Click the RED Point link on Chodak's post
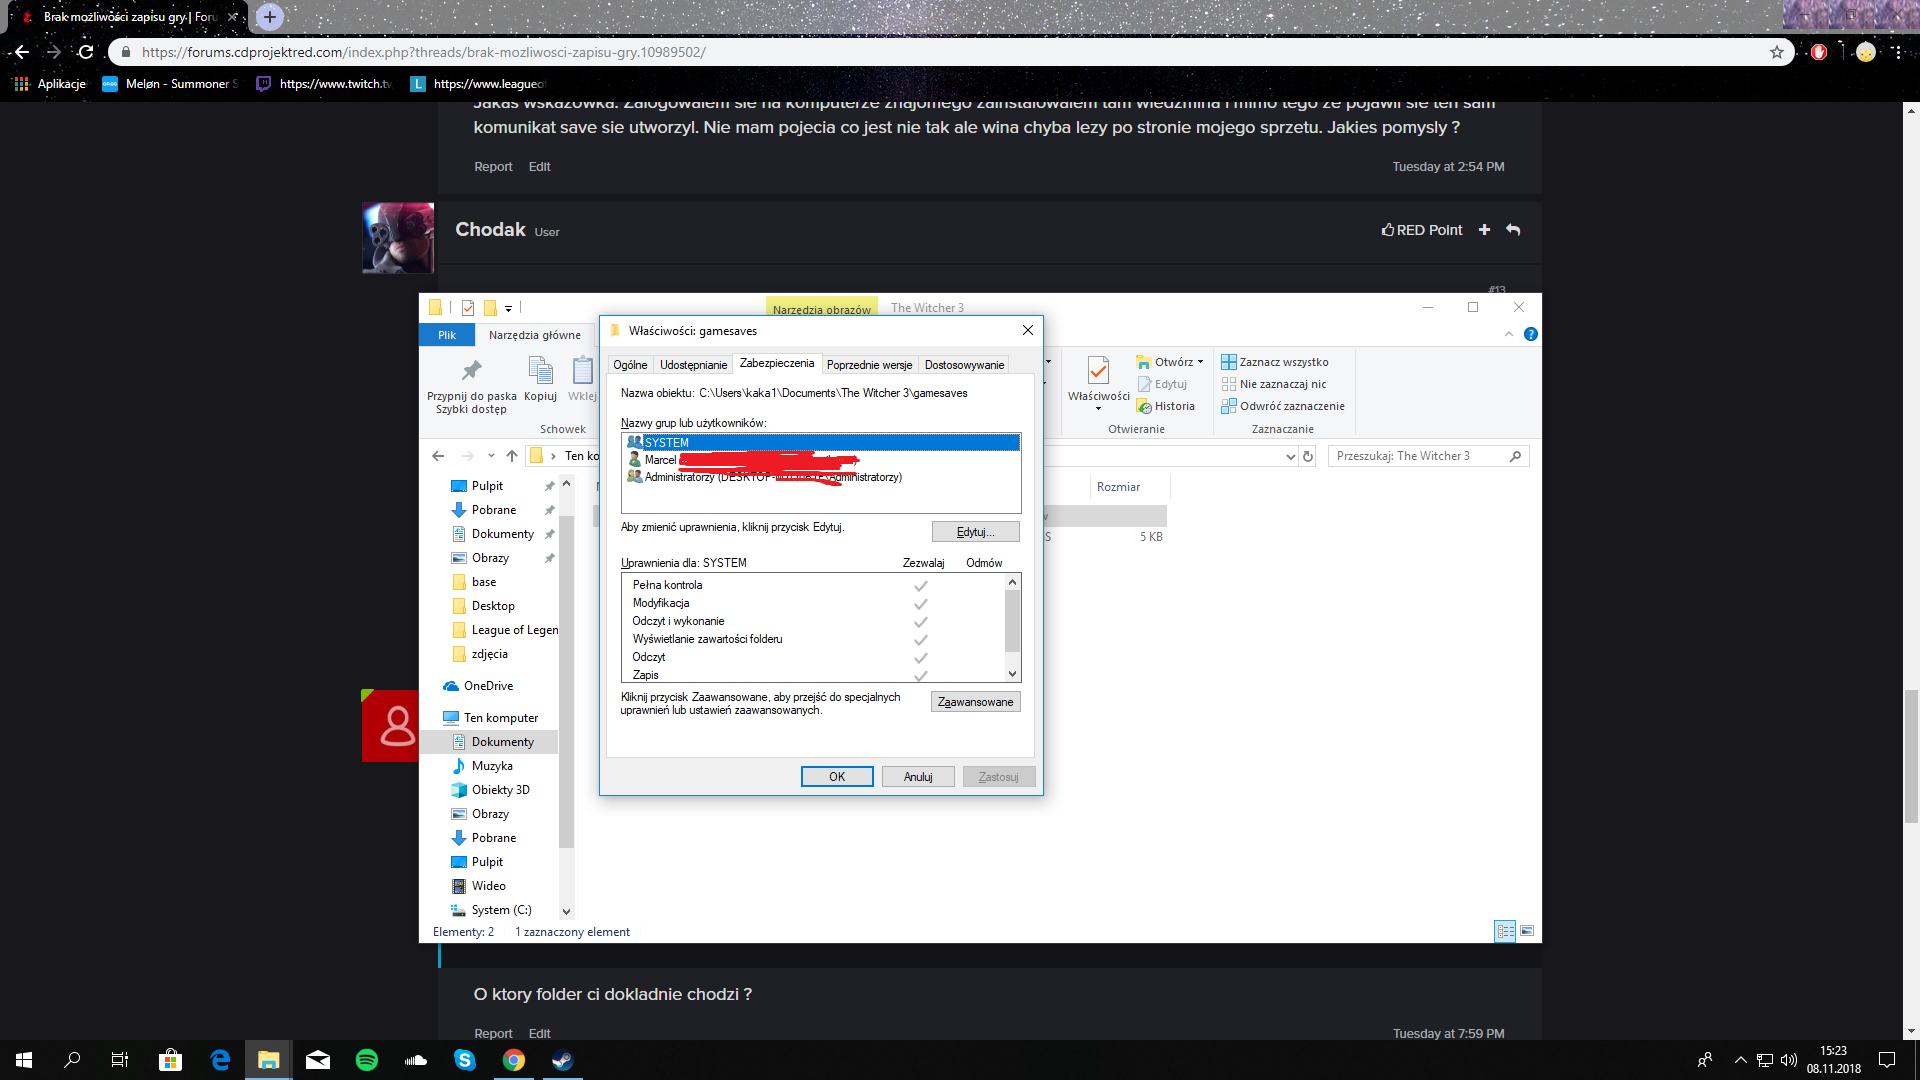Viewport: 1920px width, 1080px height. click(x=1422, y=230)
